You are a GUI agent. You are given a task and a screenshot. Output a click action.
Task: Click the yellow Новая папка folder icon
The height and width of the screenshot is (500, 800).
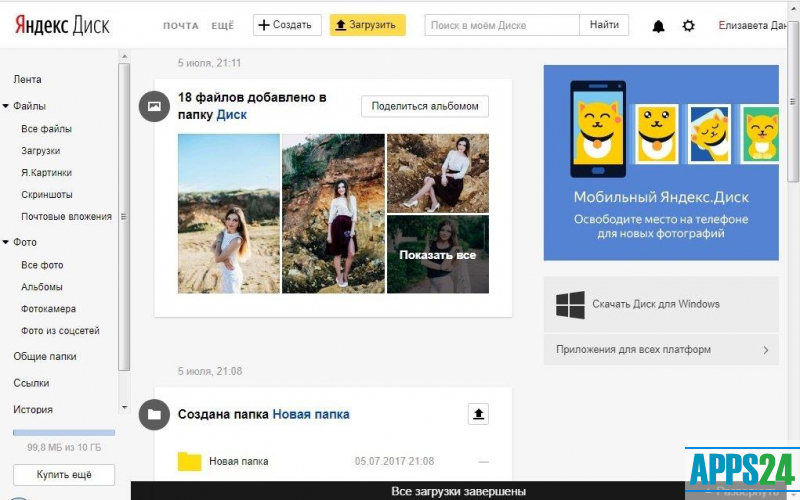(x=189, y=461)
